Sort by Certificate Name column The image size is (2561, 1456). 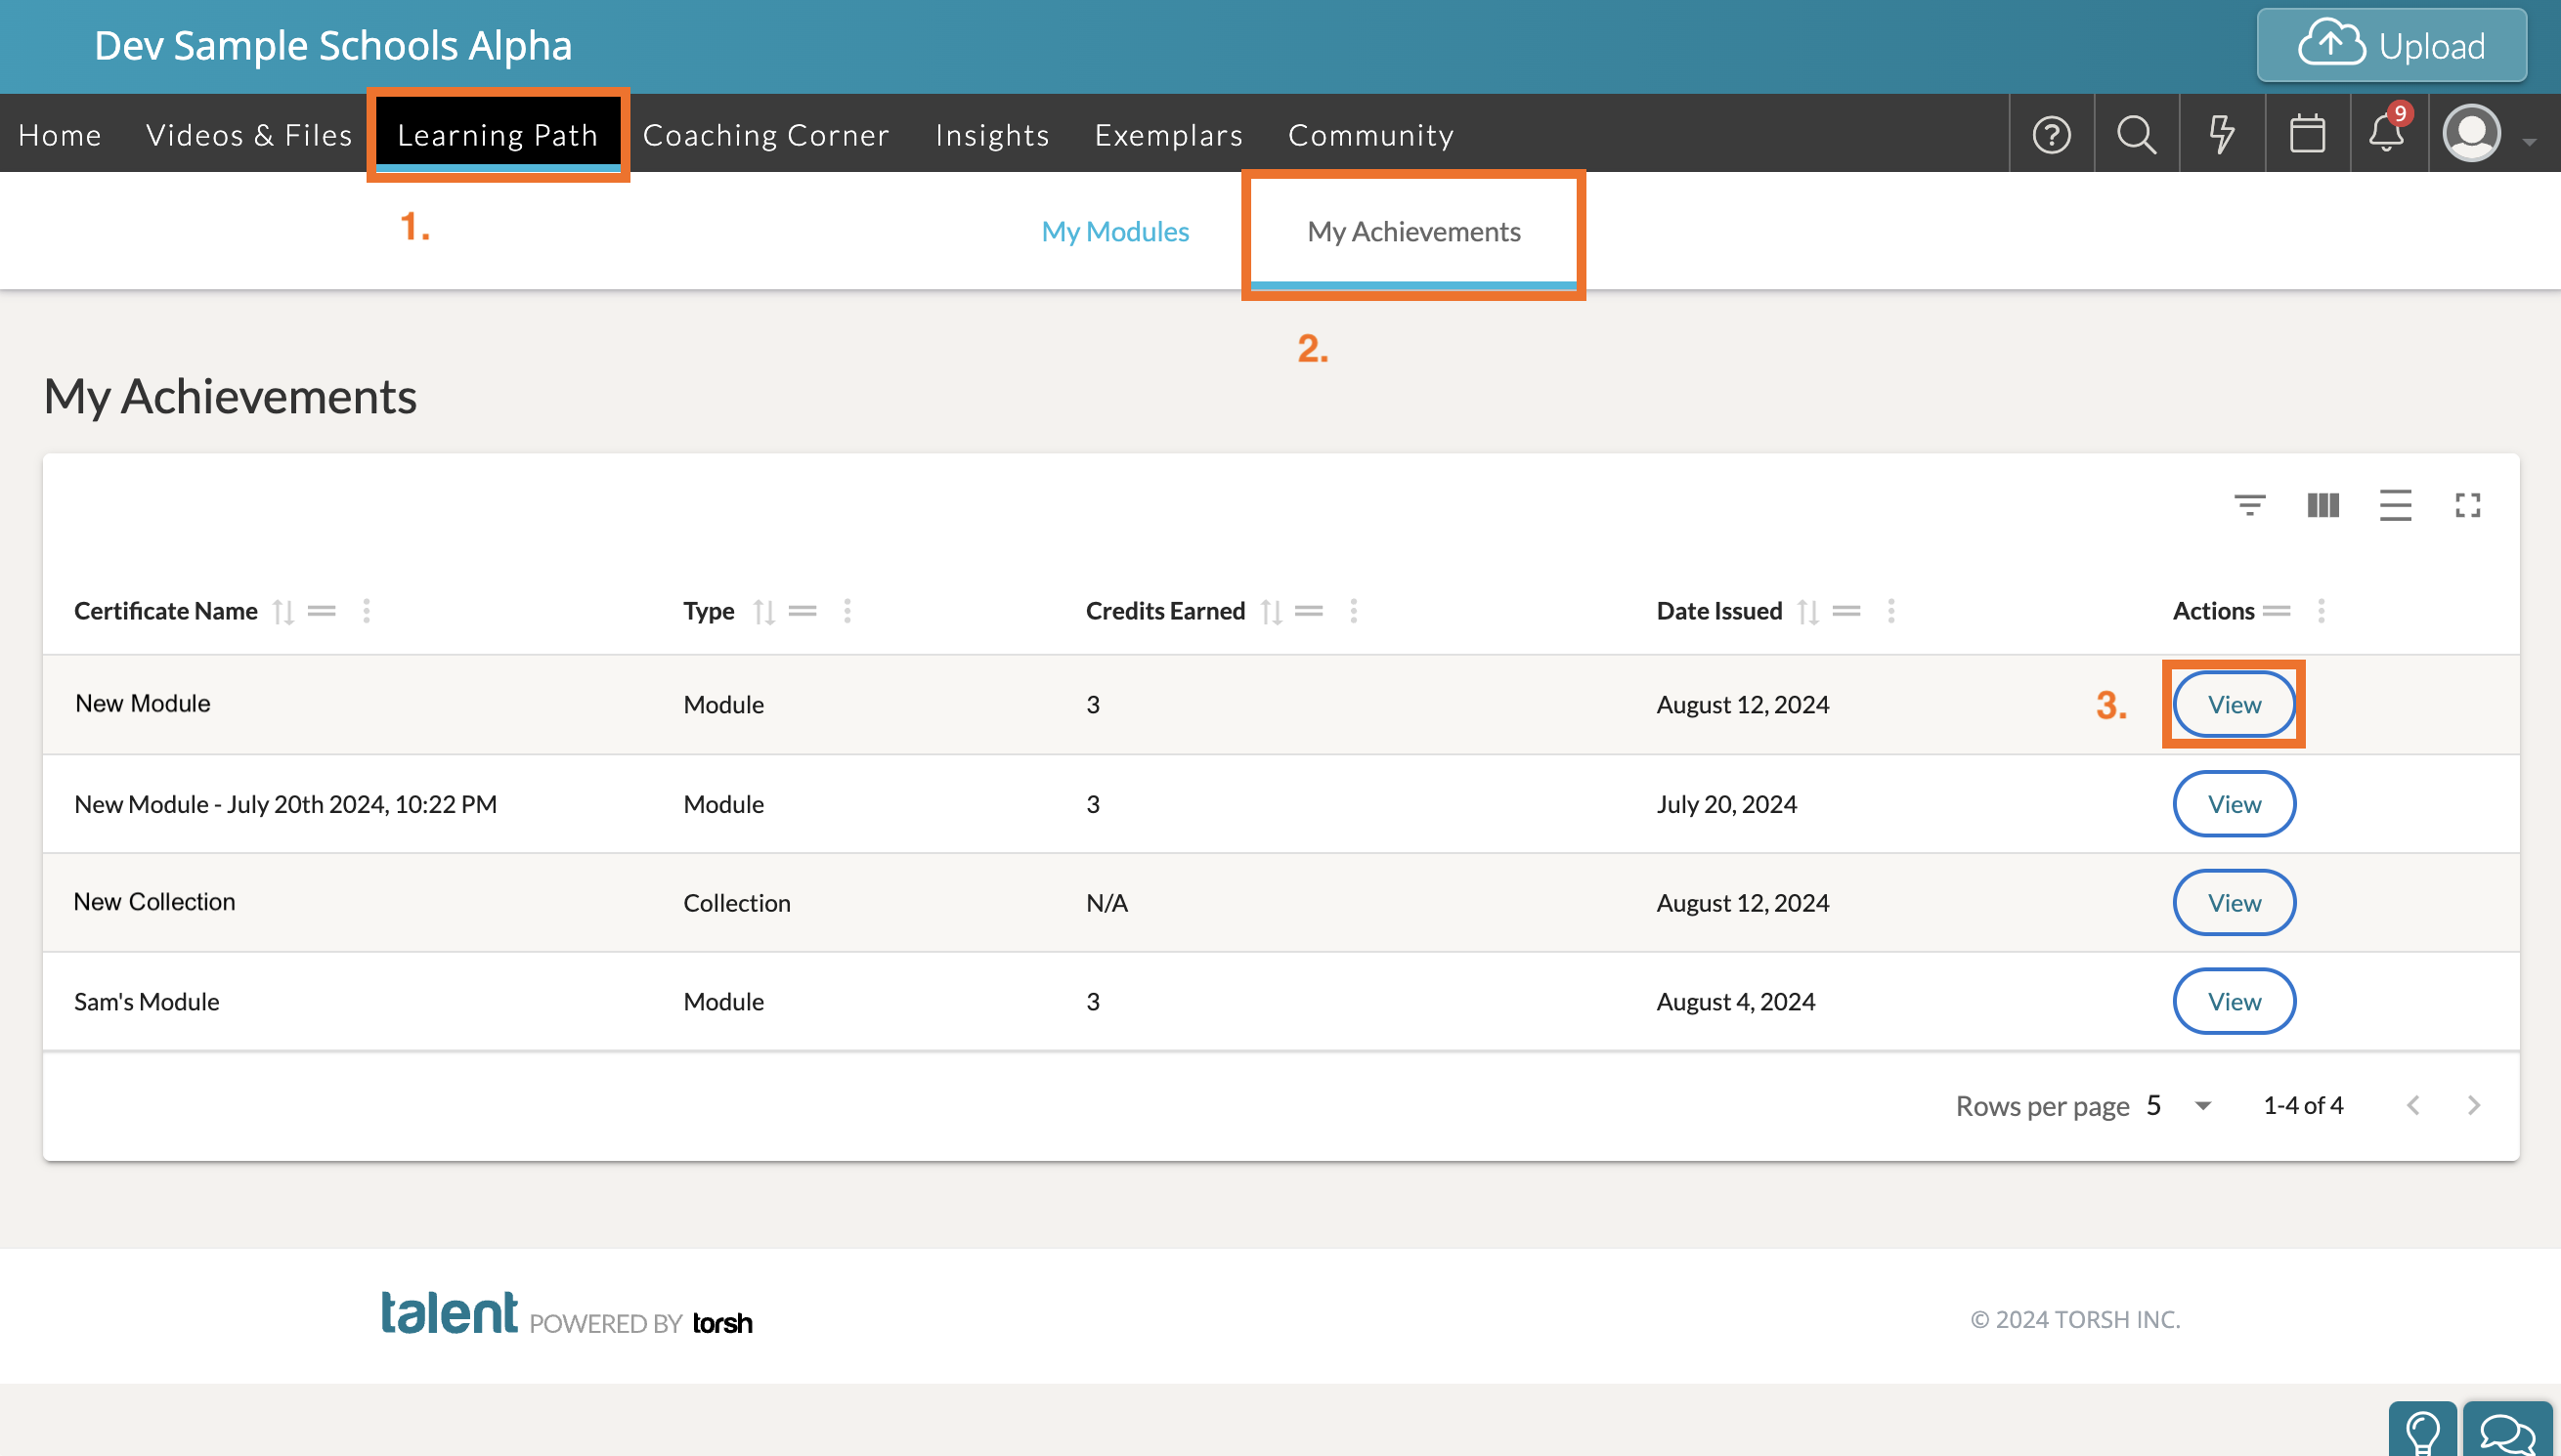[284, 611]
